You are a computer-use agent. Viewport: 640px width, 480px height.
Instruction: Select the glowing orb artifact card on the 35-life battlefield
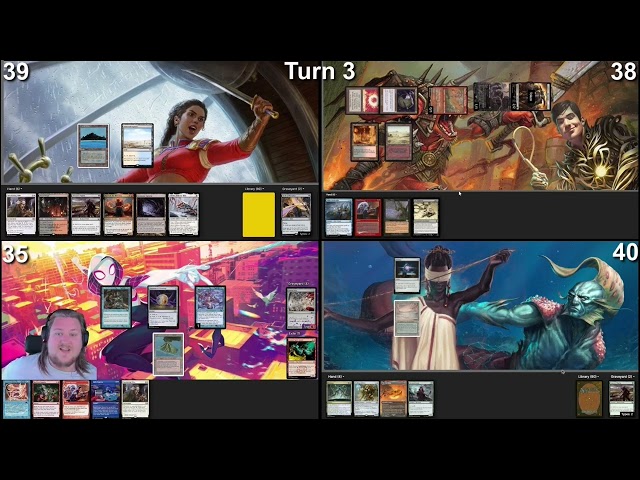point(163,307)
